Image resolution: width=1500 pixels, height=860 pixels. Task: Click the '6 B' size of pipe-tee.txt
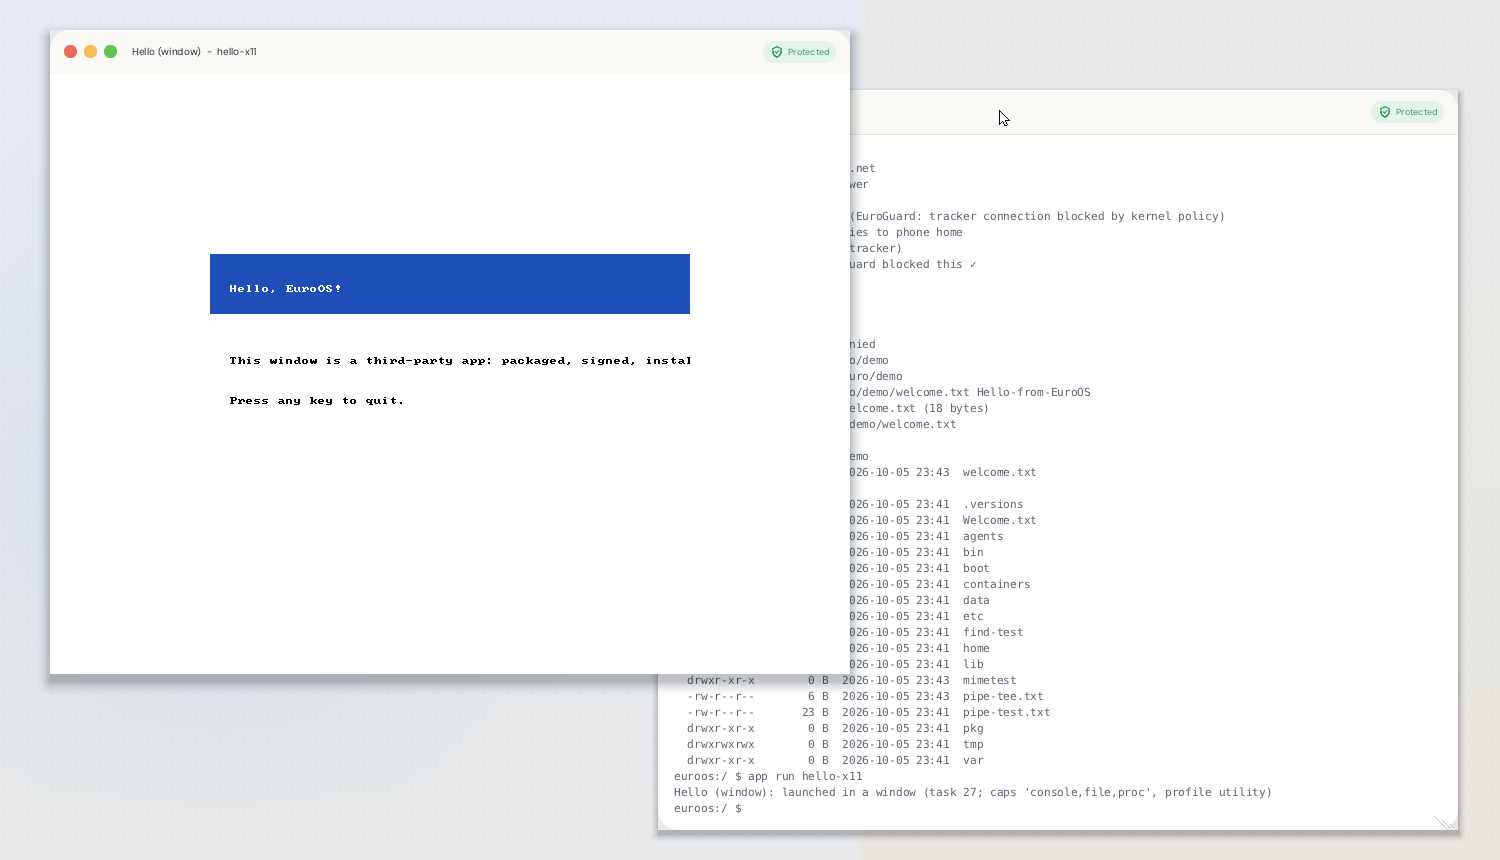(818, 696)
